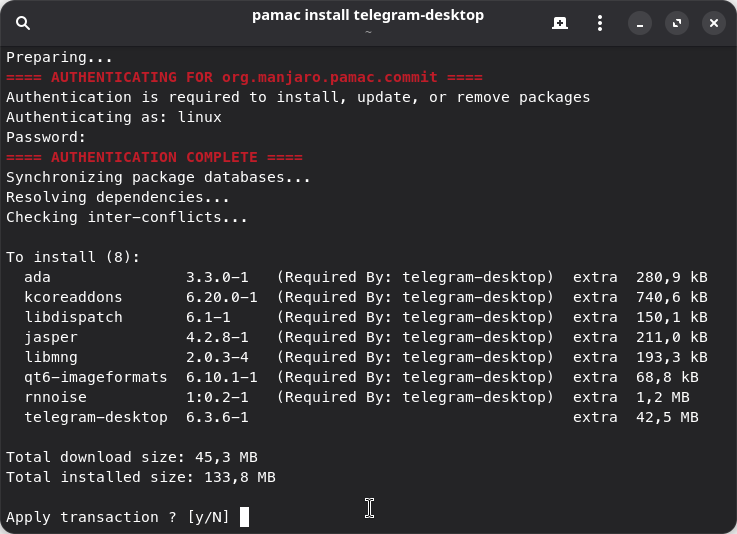Click the 'jasper' package name

pyautogui.click(x=51, y=337)
